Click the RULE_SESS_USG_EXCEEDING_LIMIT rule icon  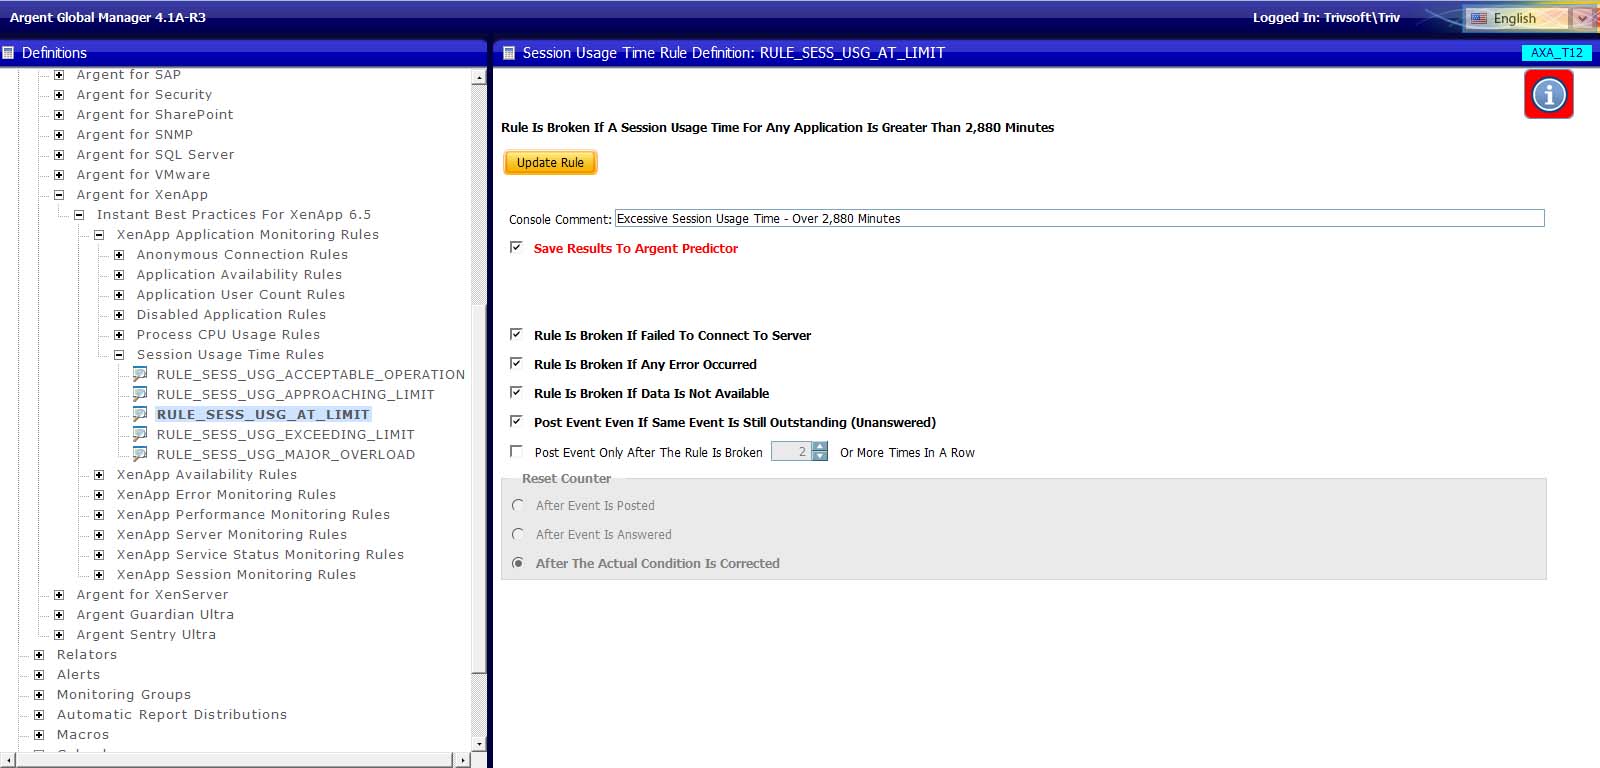click(x=140, y=434)
